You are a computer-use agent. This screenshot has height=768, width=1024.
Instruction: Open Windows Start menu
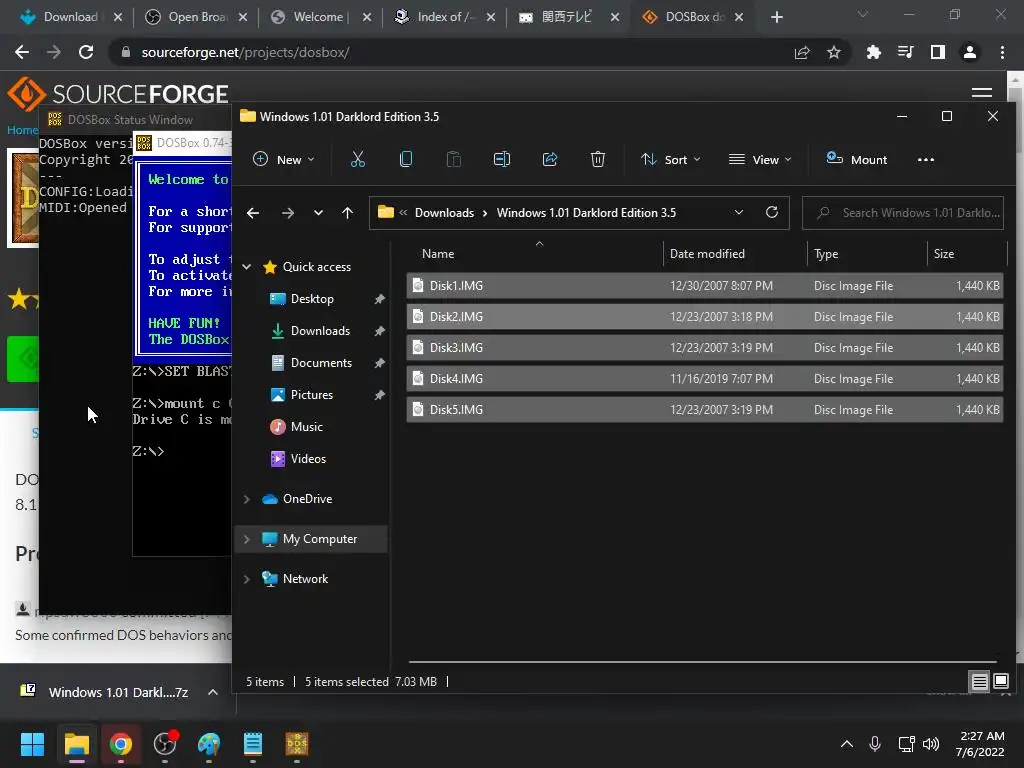pyautogui.click(x=32, y=744)
